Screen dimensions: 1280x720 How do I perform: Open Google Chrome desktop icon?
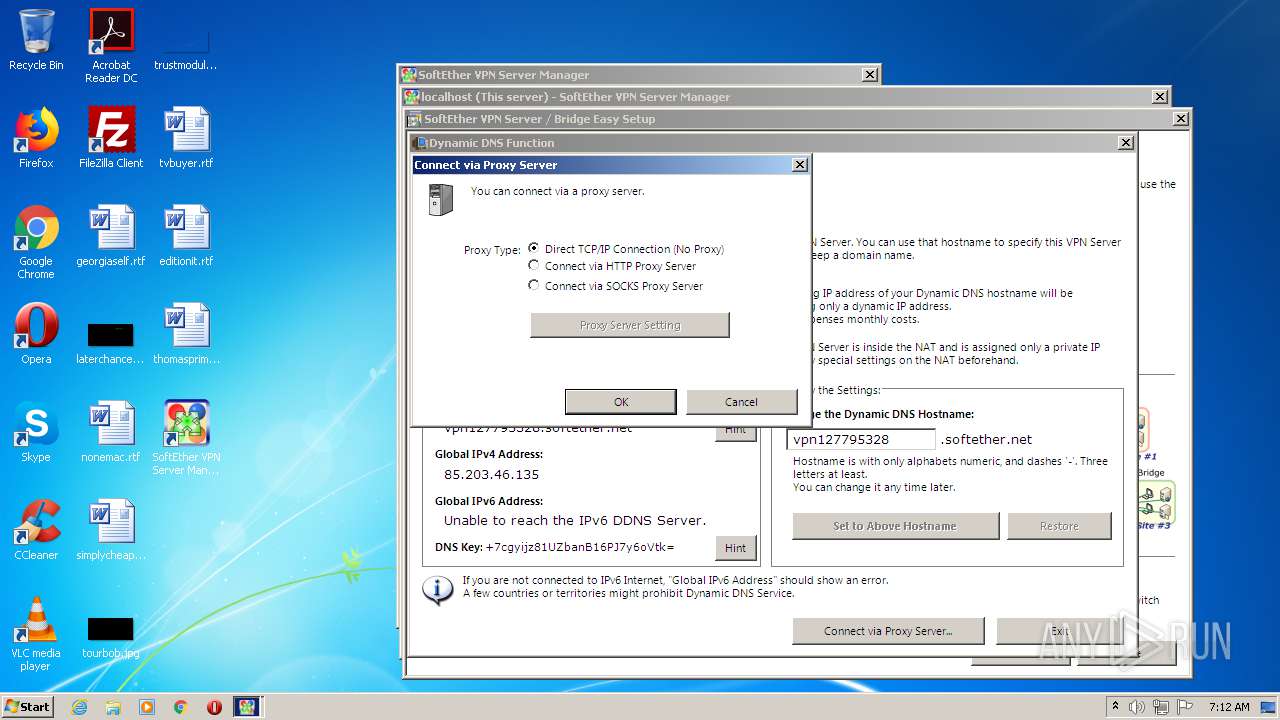pos(36,242)
